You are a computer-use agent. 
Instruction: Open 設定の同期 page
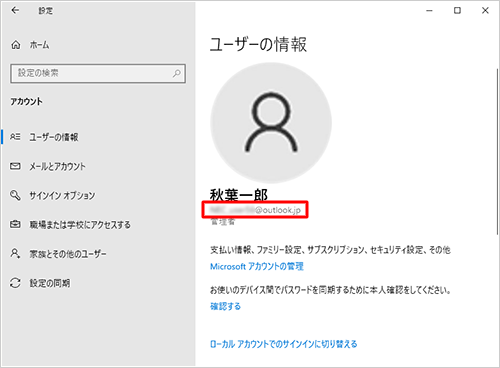50,283
